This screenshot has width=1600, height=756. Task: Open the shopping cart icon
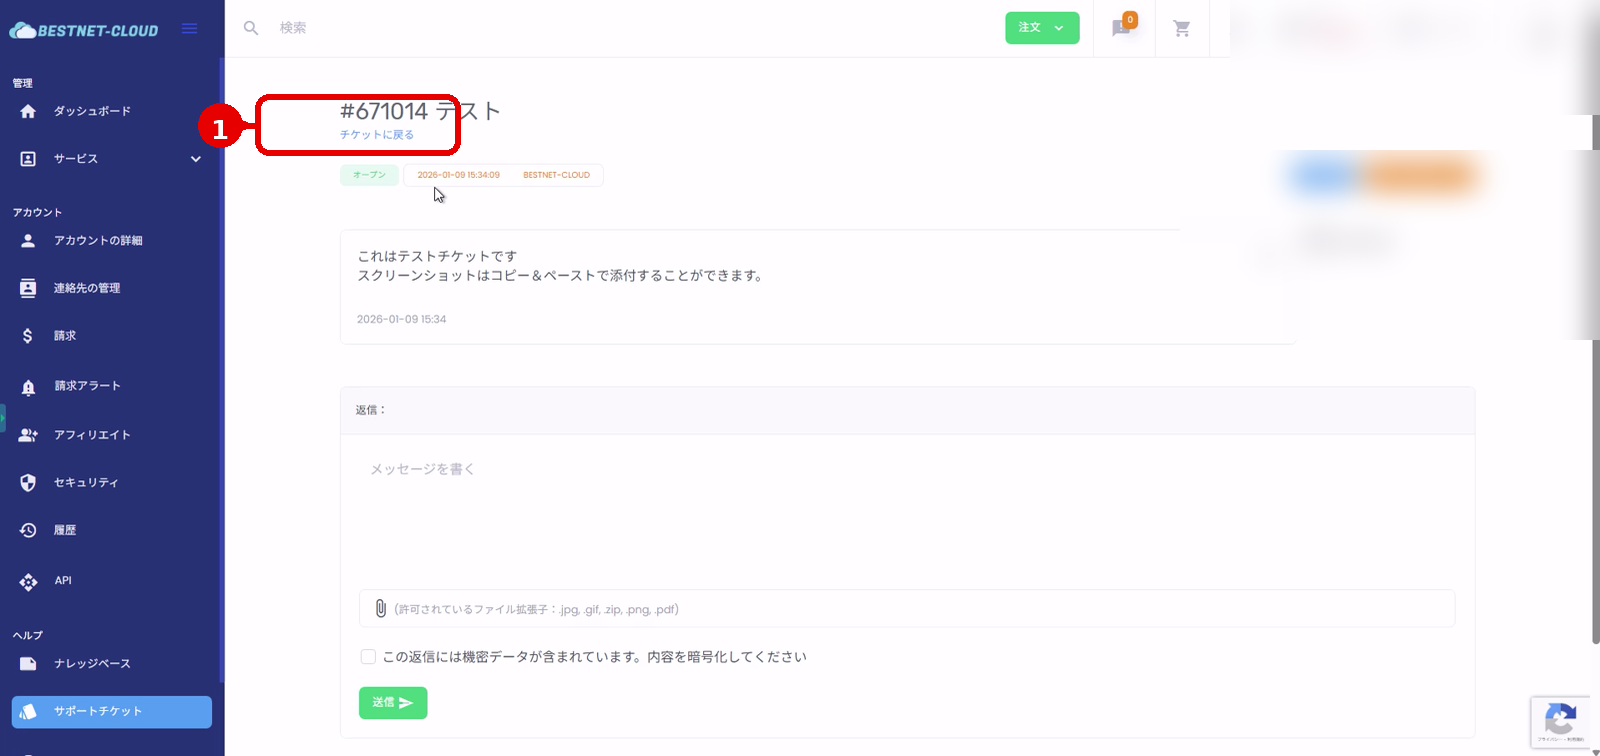1181,29
